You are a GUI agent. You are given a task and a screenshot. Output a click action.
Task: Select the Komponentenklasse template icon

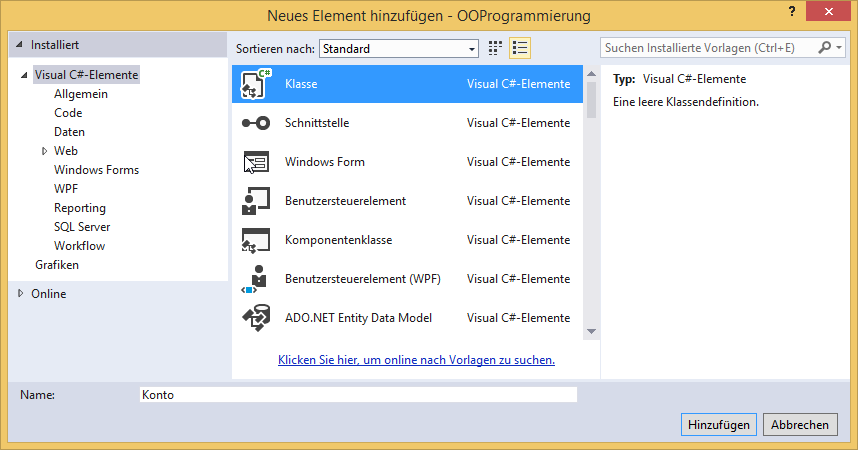coord(255,240)
